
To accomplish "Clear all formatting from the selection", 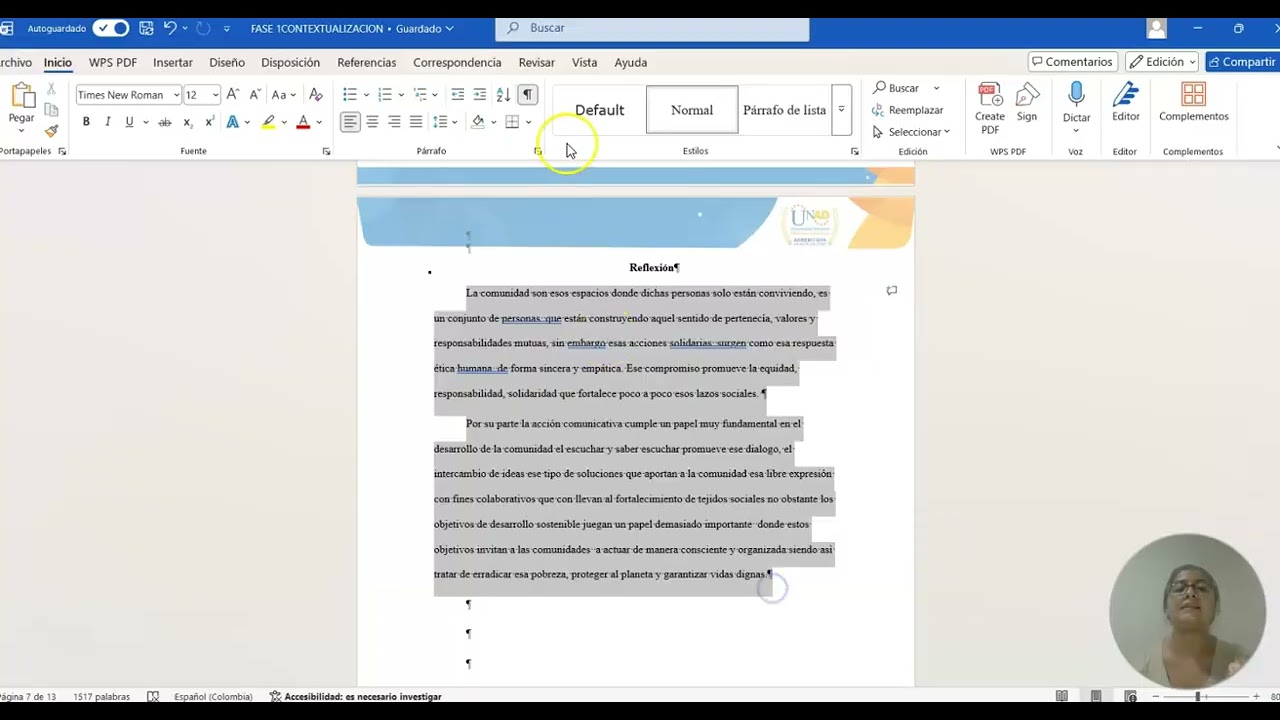I will pos(316,94).
